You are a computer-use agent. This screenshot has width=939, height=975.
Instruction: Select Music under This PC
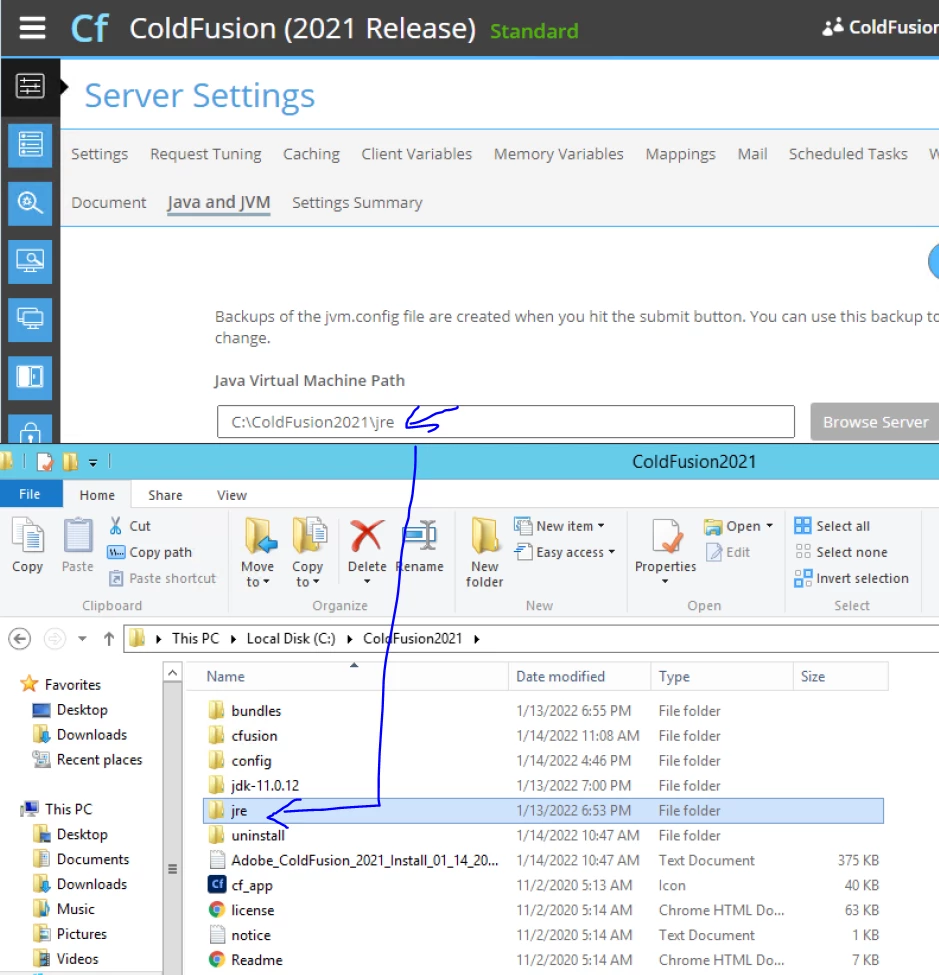click(75, 908)
